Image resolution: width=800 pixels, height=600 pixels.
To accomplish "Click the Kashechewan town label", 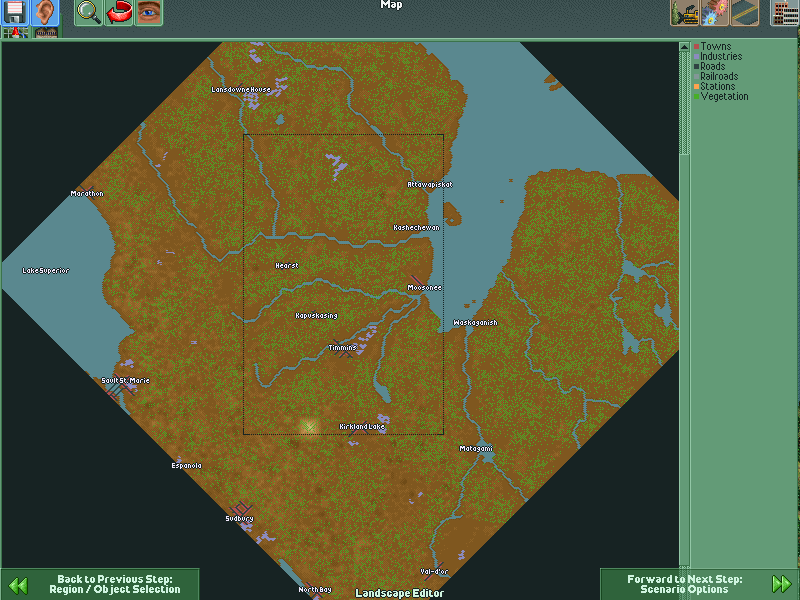I will click(416, 228).
